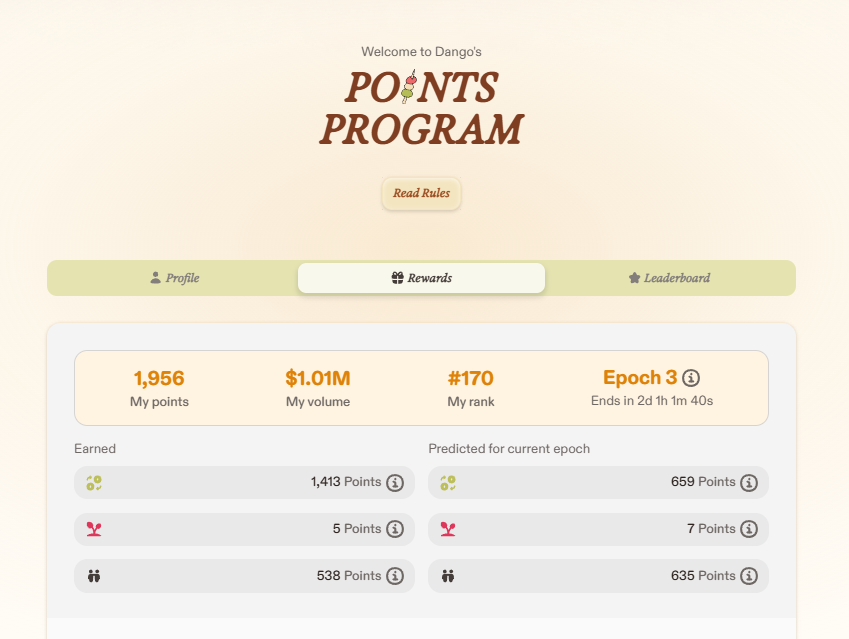Show info for Earned 538 Points
The width and height of the screenshot is (849, 639).
[x=395, y=576]
